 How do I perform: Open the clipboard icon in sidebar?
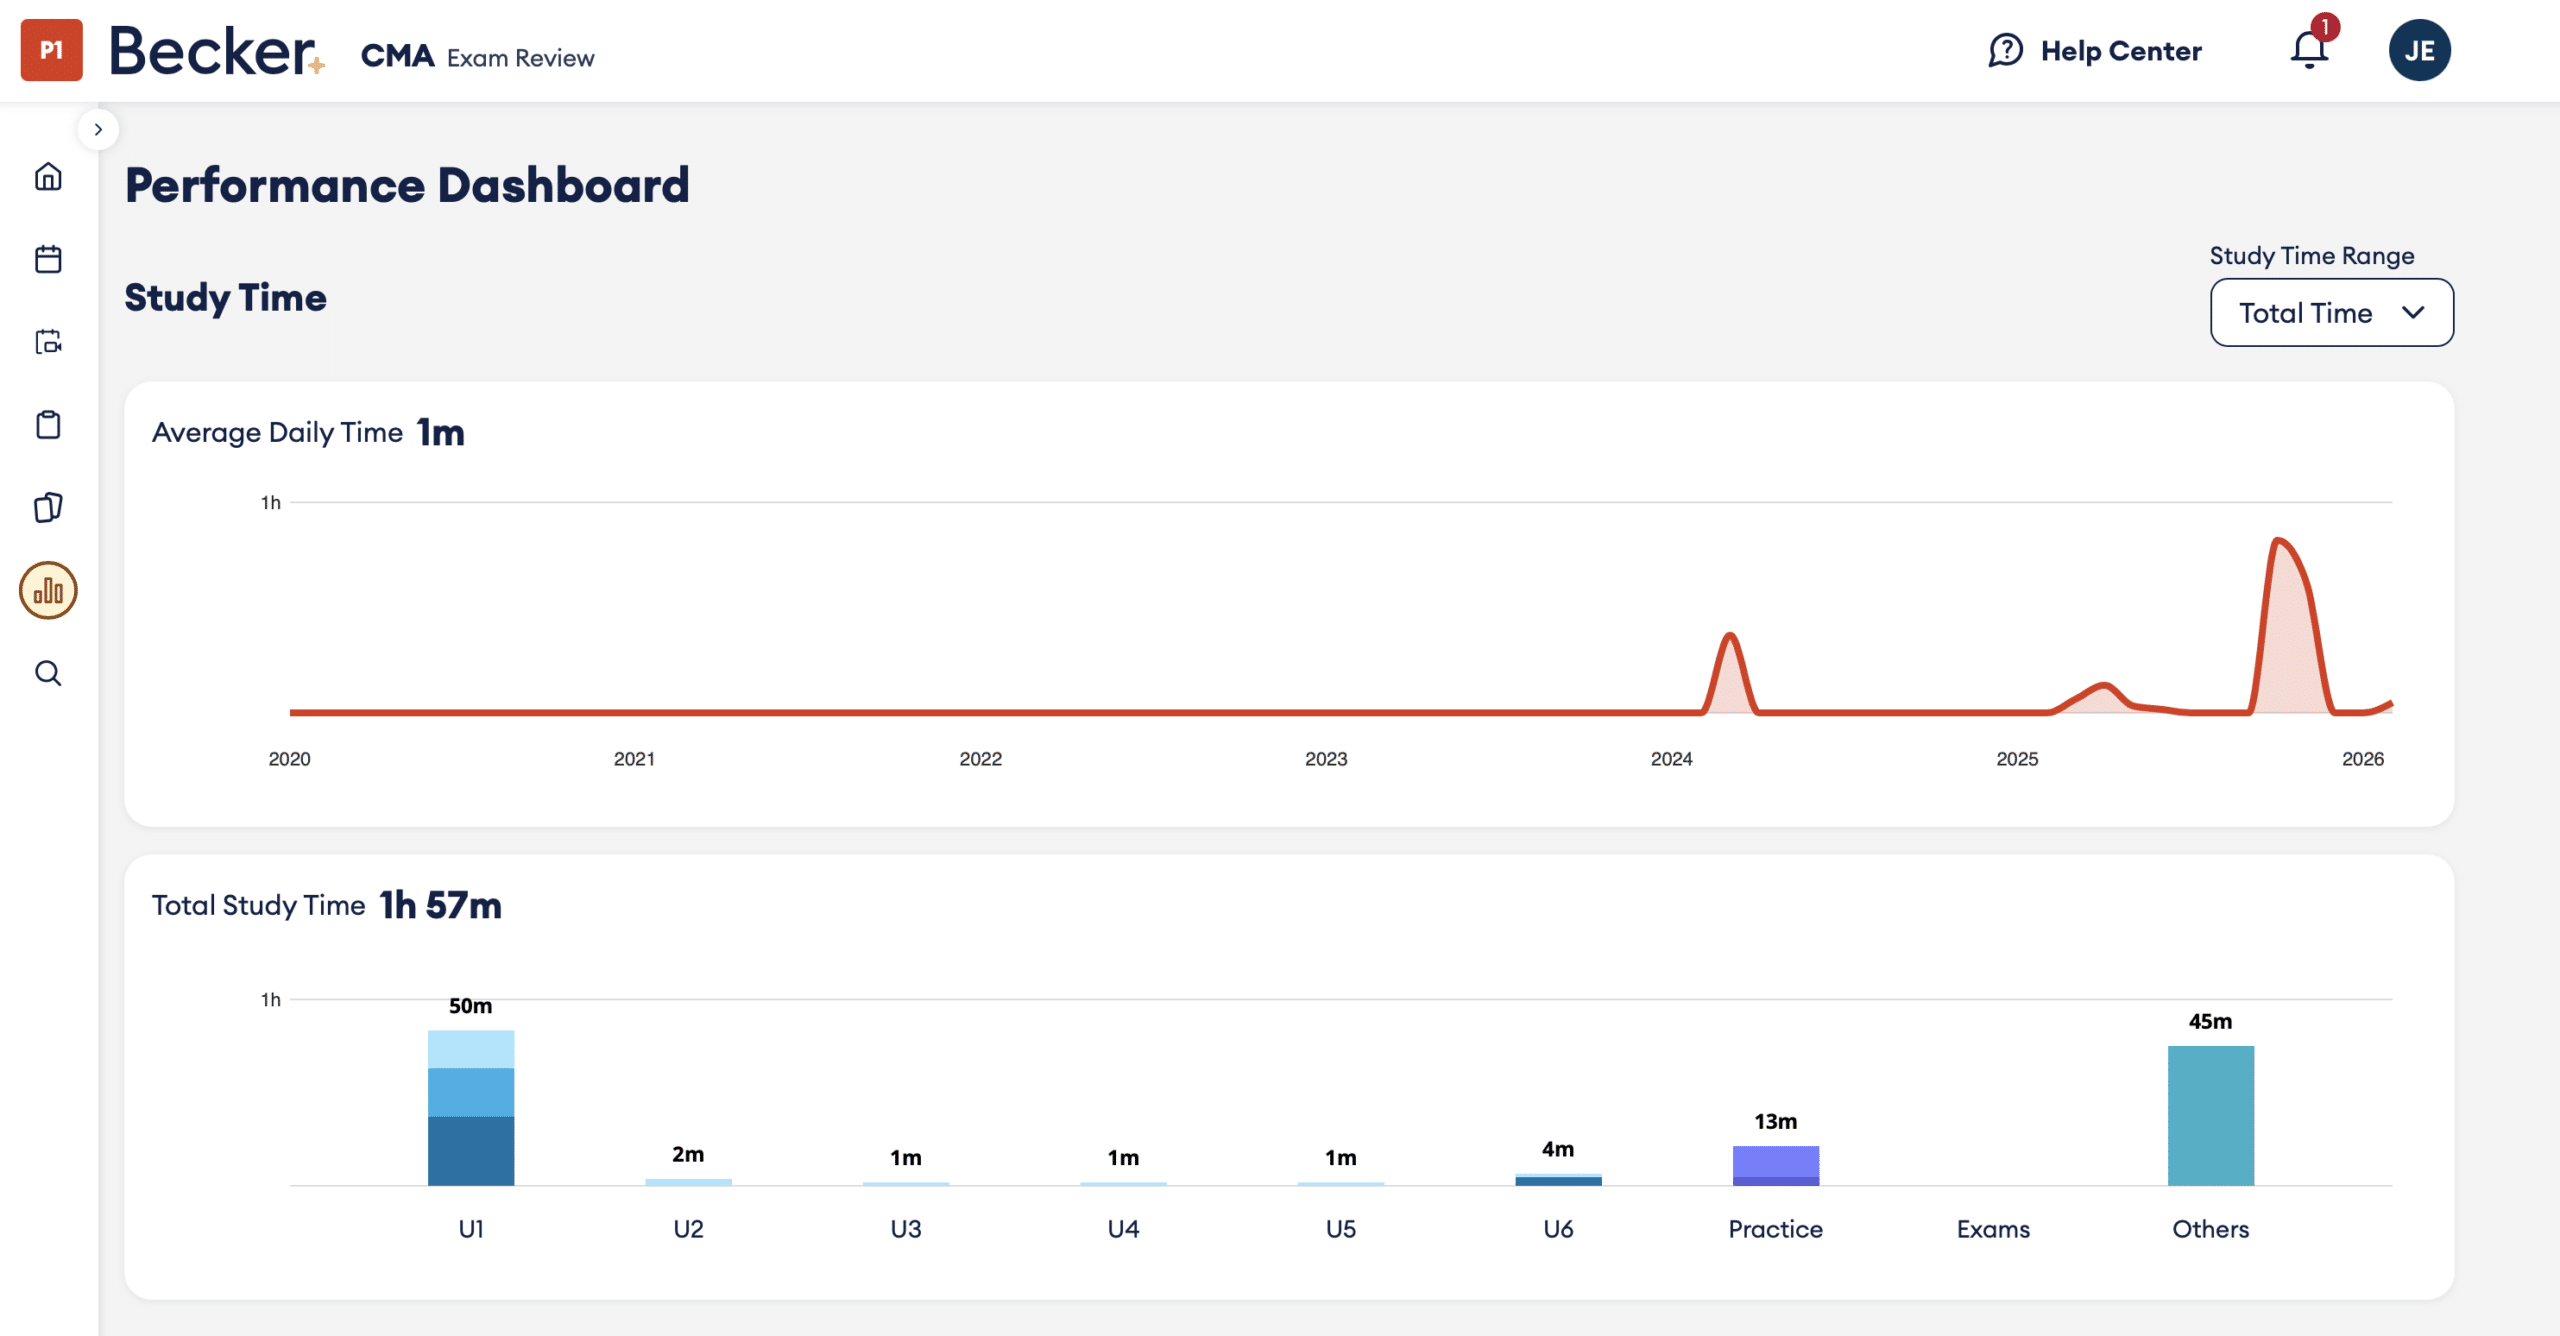(48, 425)
